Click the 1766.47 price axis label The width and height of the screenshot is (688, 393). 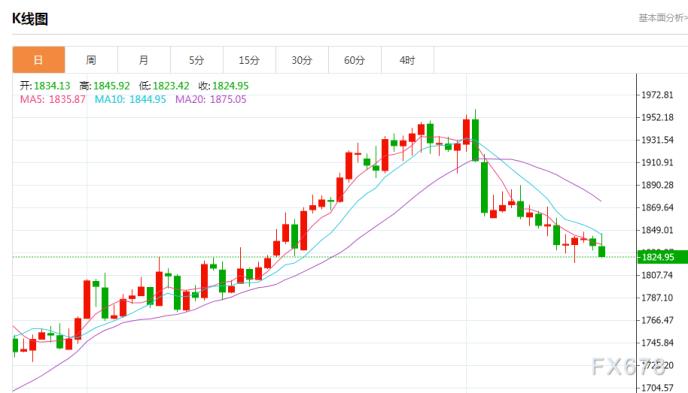(x=657, y=320)
